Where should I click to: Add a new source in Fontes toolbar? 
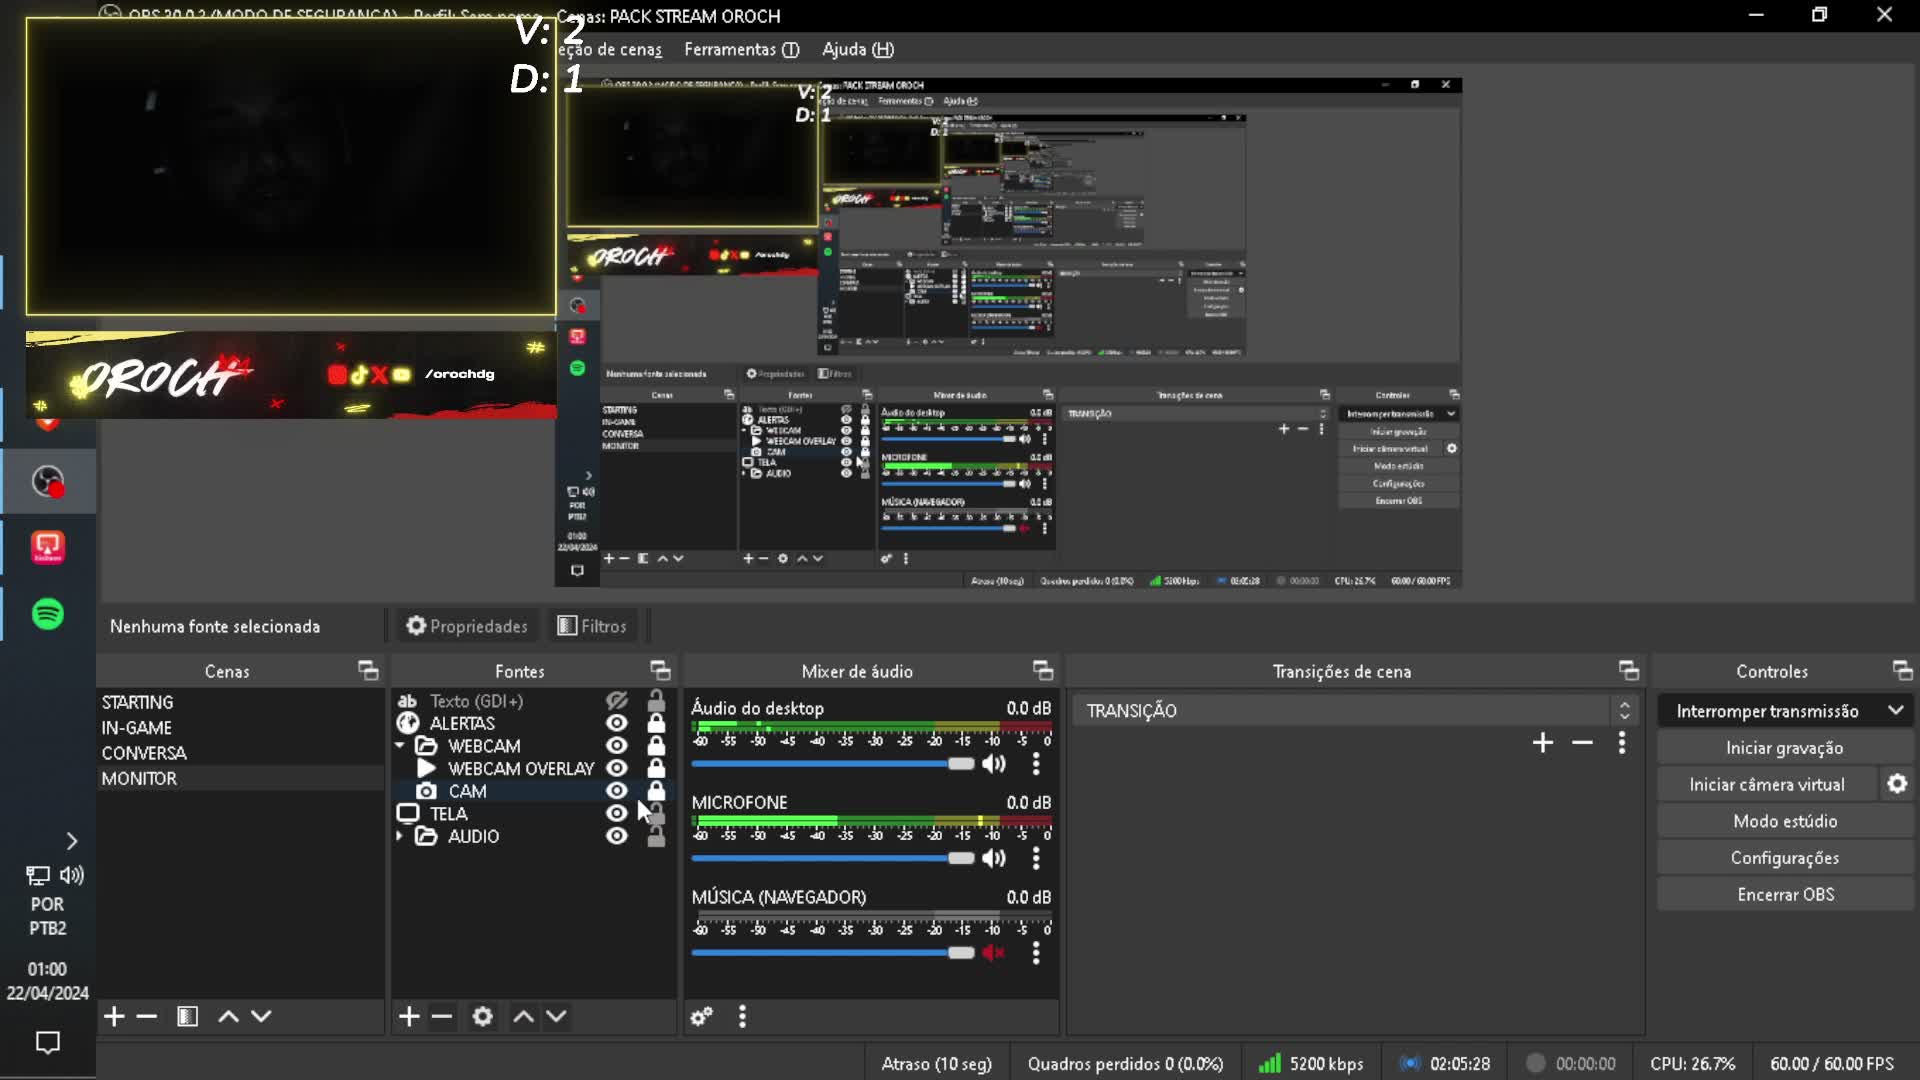[x=409, y=1017]
